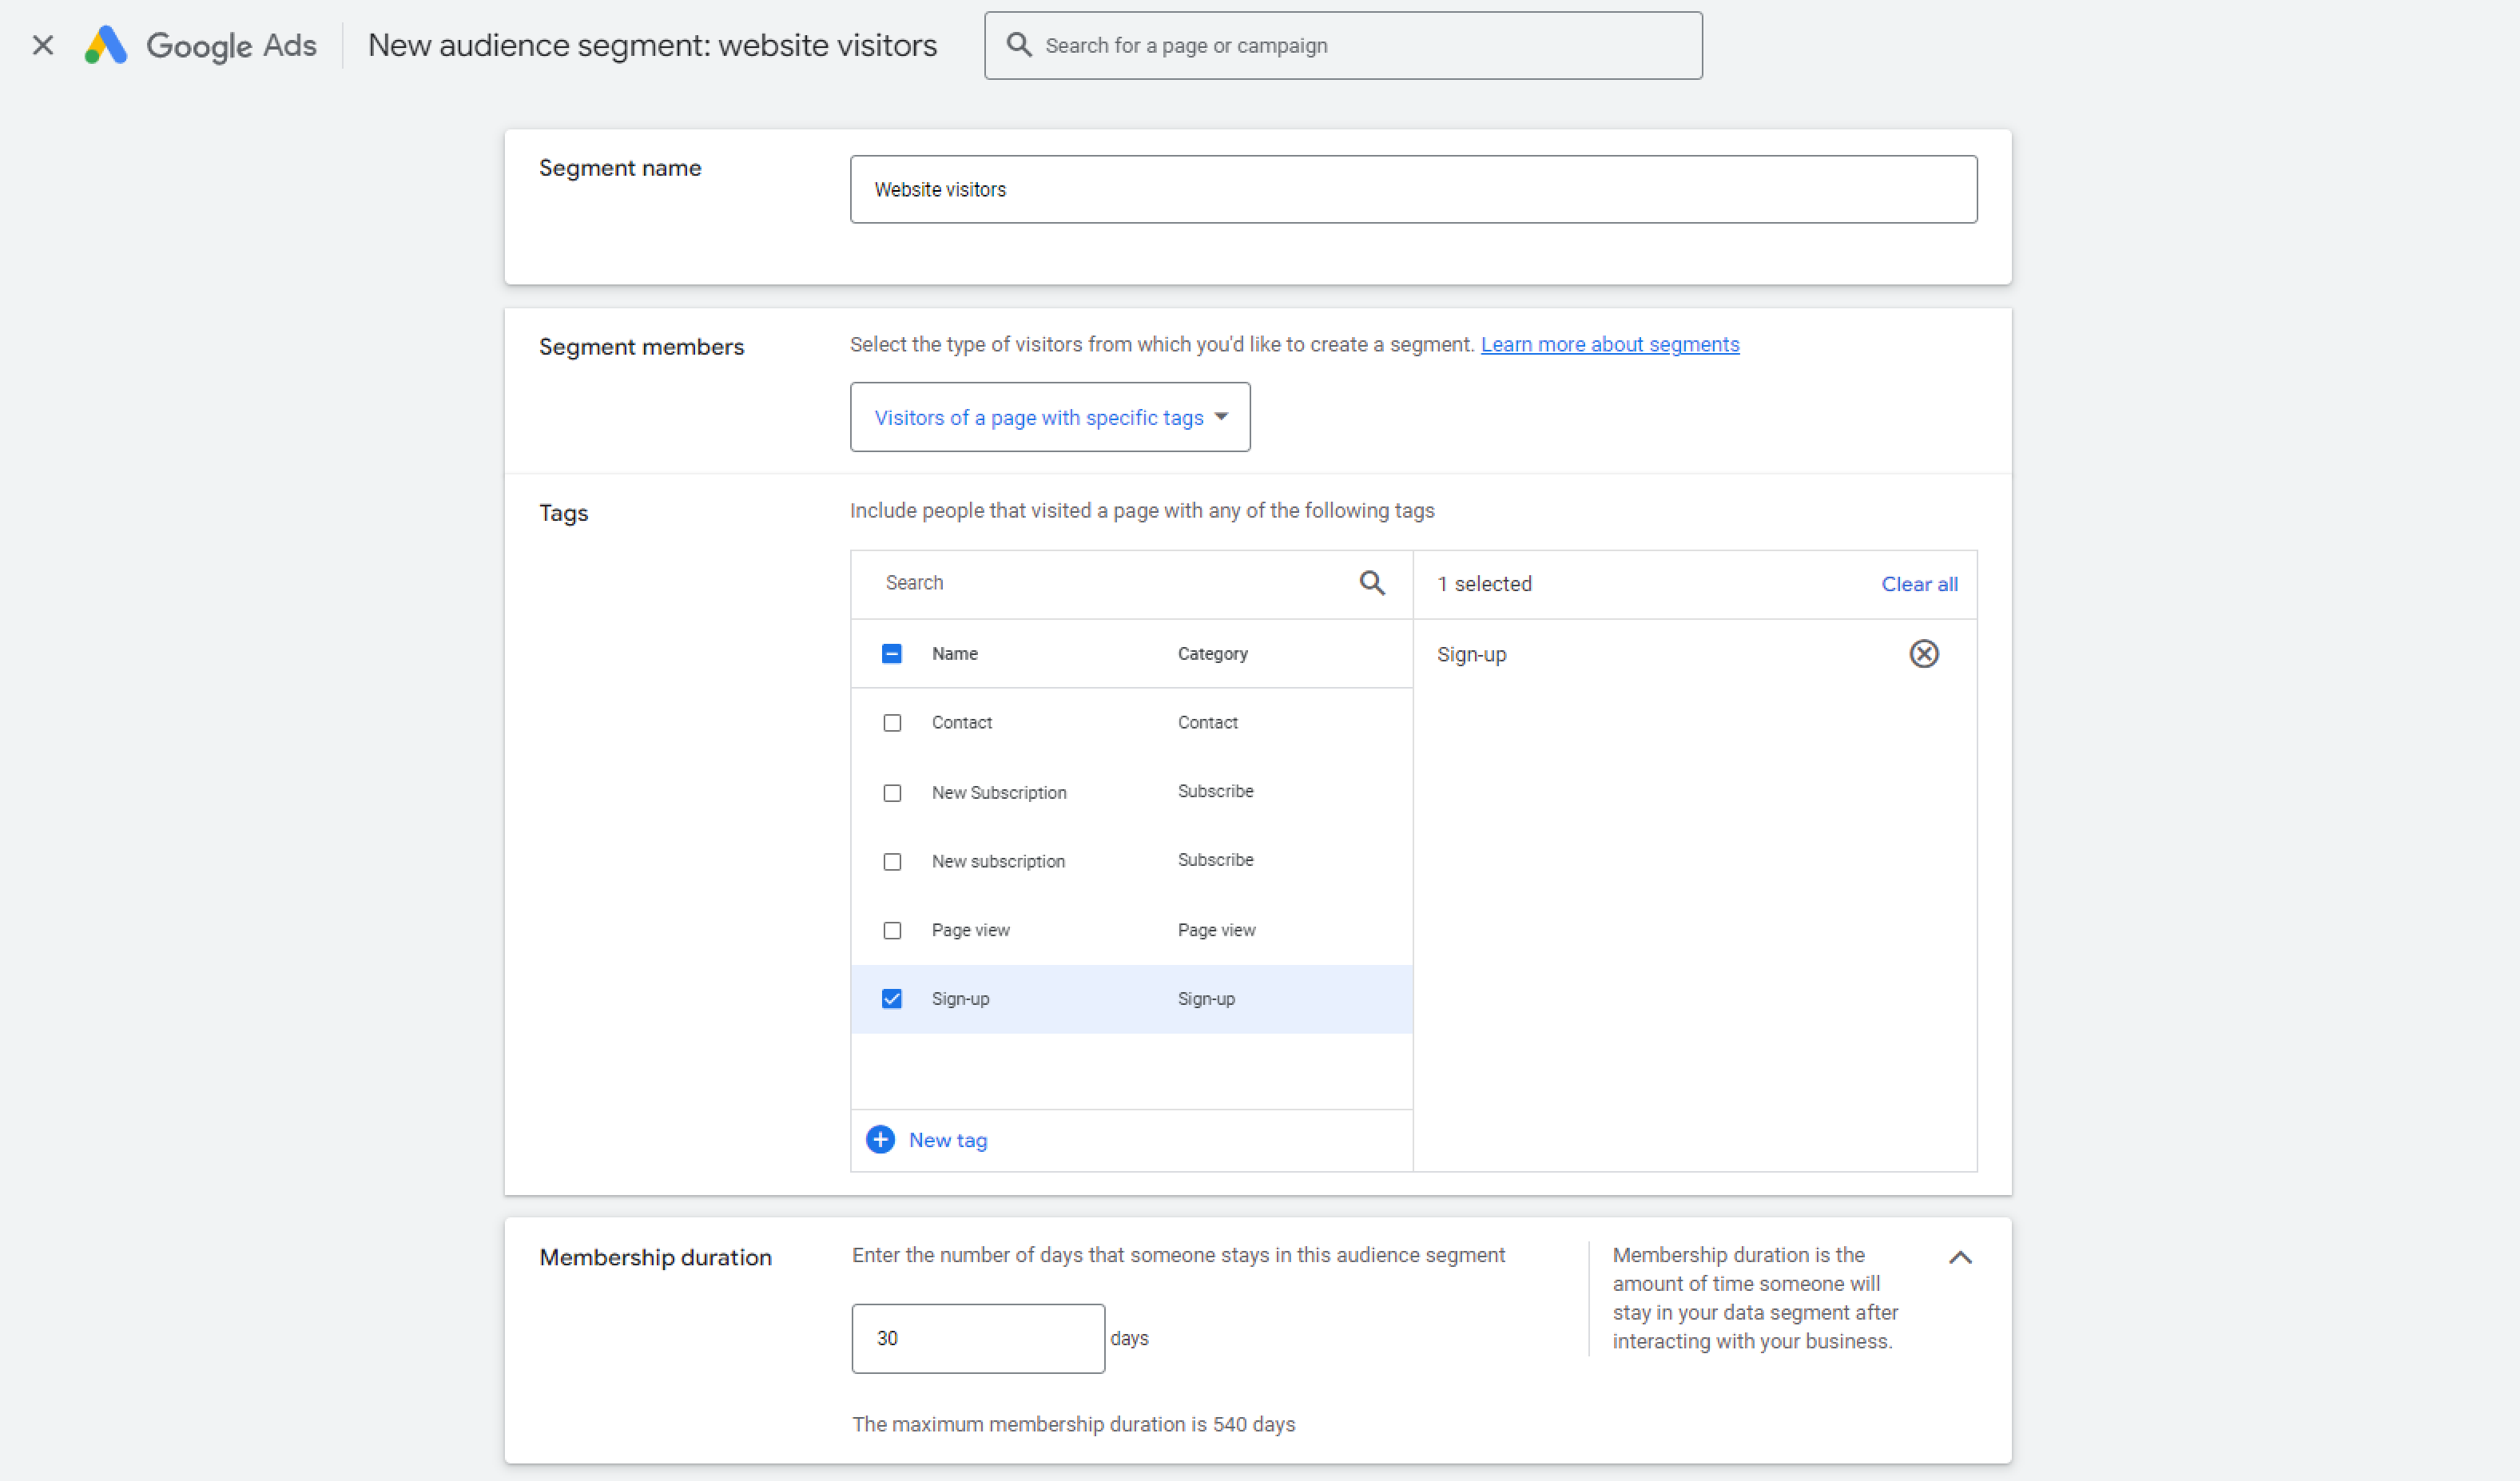Close the new audience segment page

[x=42, y=45]
